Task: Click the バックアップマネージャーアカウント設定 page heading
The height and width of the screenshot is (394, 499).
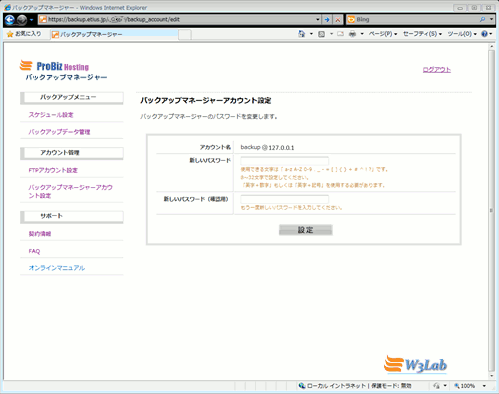Action: [206, 101]
